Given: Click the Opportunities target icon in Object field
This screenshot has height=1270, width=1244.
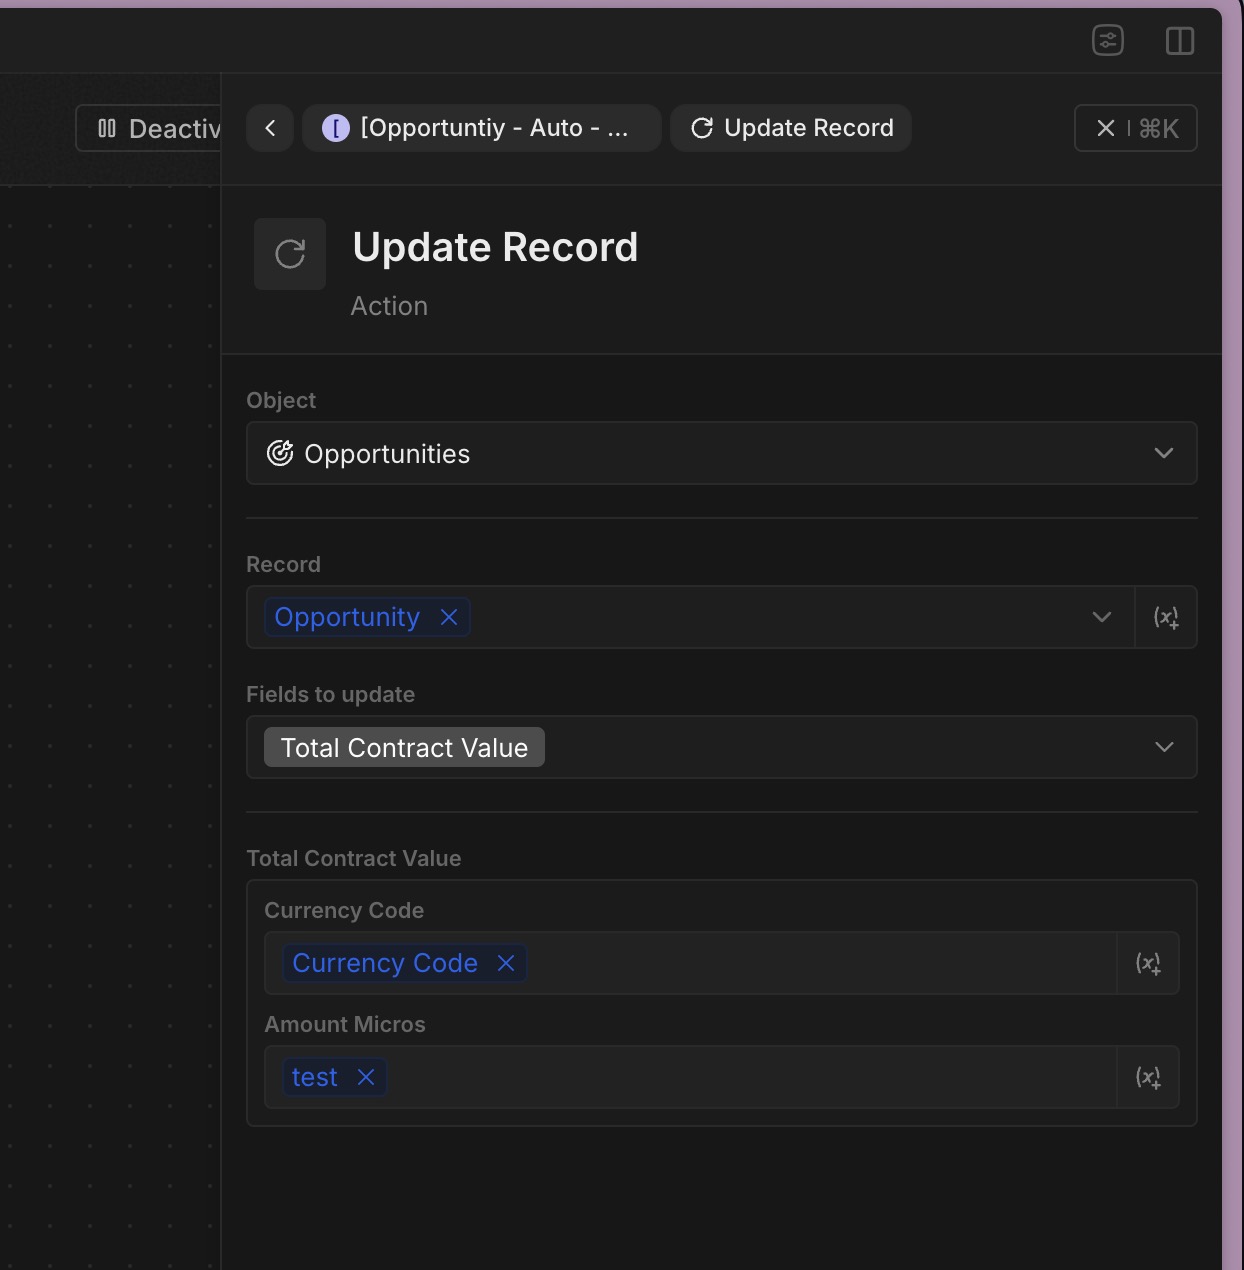Looking at the screenshot, I should tap(280, 453).
